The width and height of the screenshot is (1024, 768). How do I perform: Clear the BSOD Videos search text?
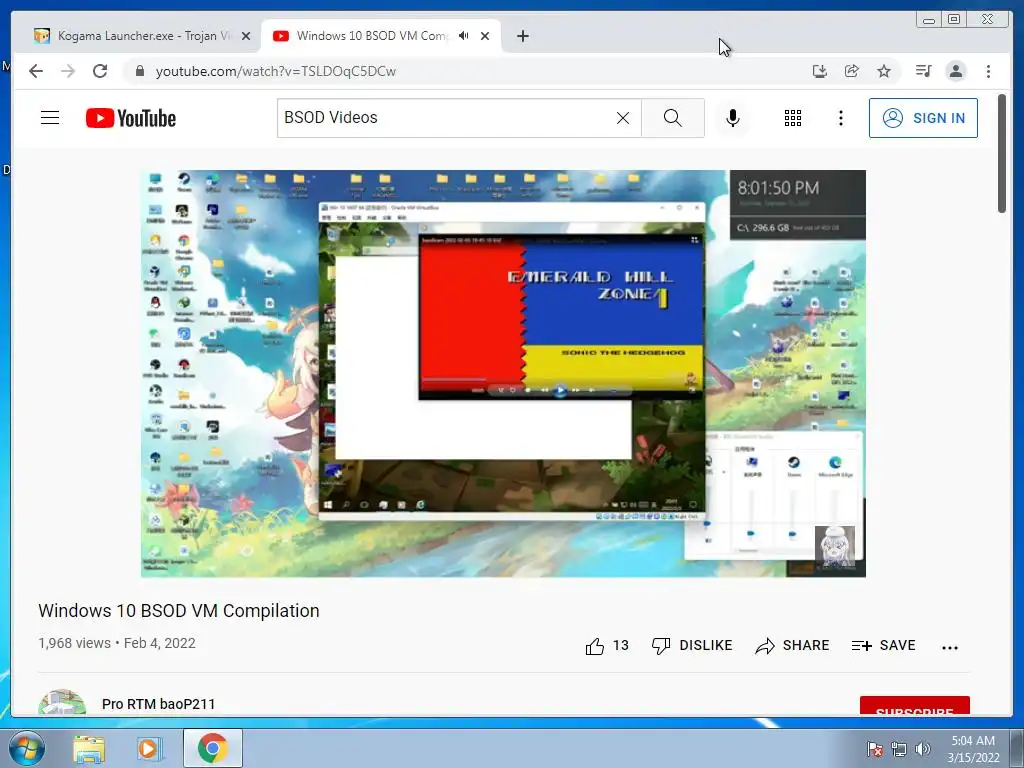[x=623, y=118]
